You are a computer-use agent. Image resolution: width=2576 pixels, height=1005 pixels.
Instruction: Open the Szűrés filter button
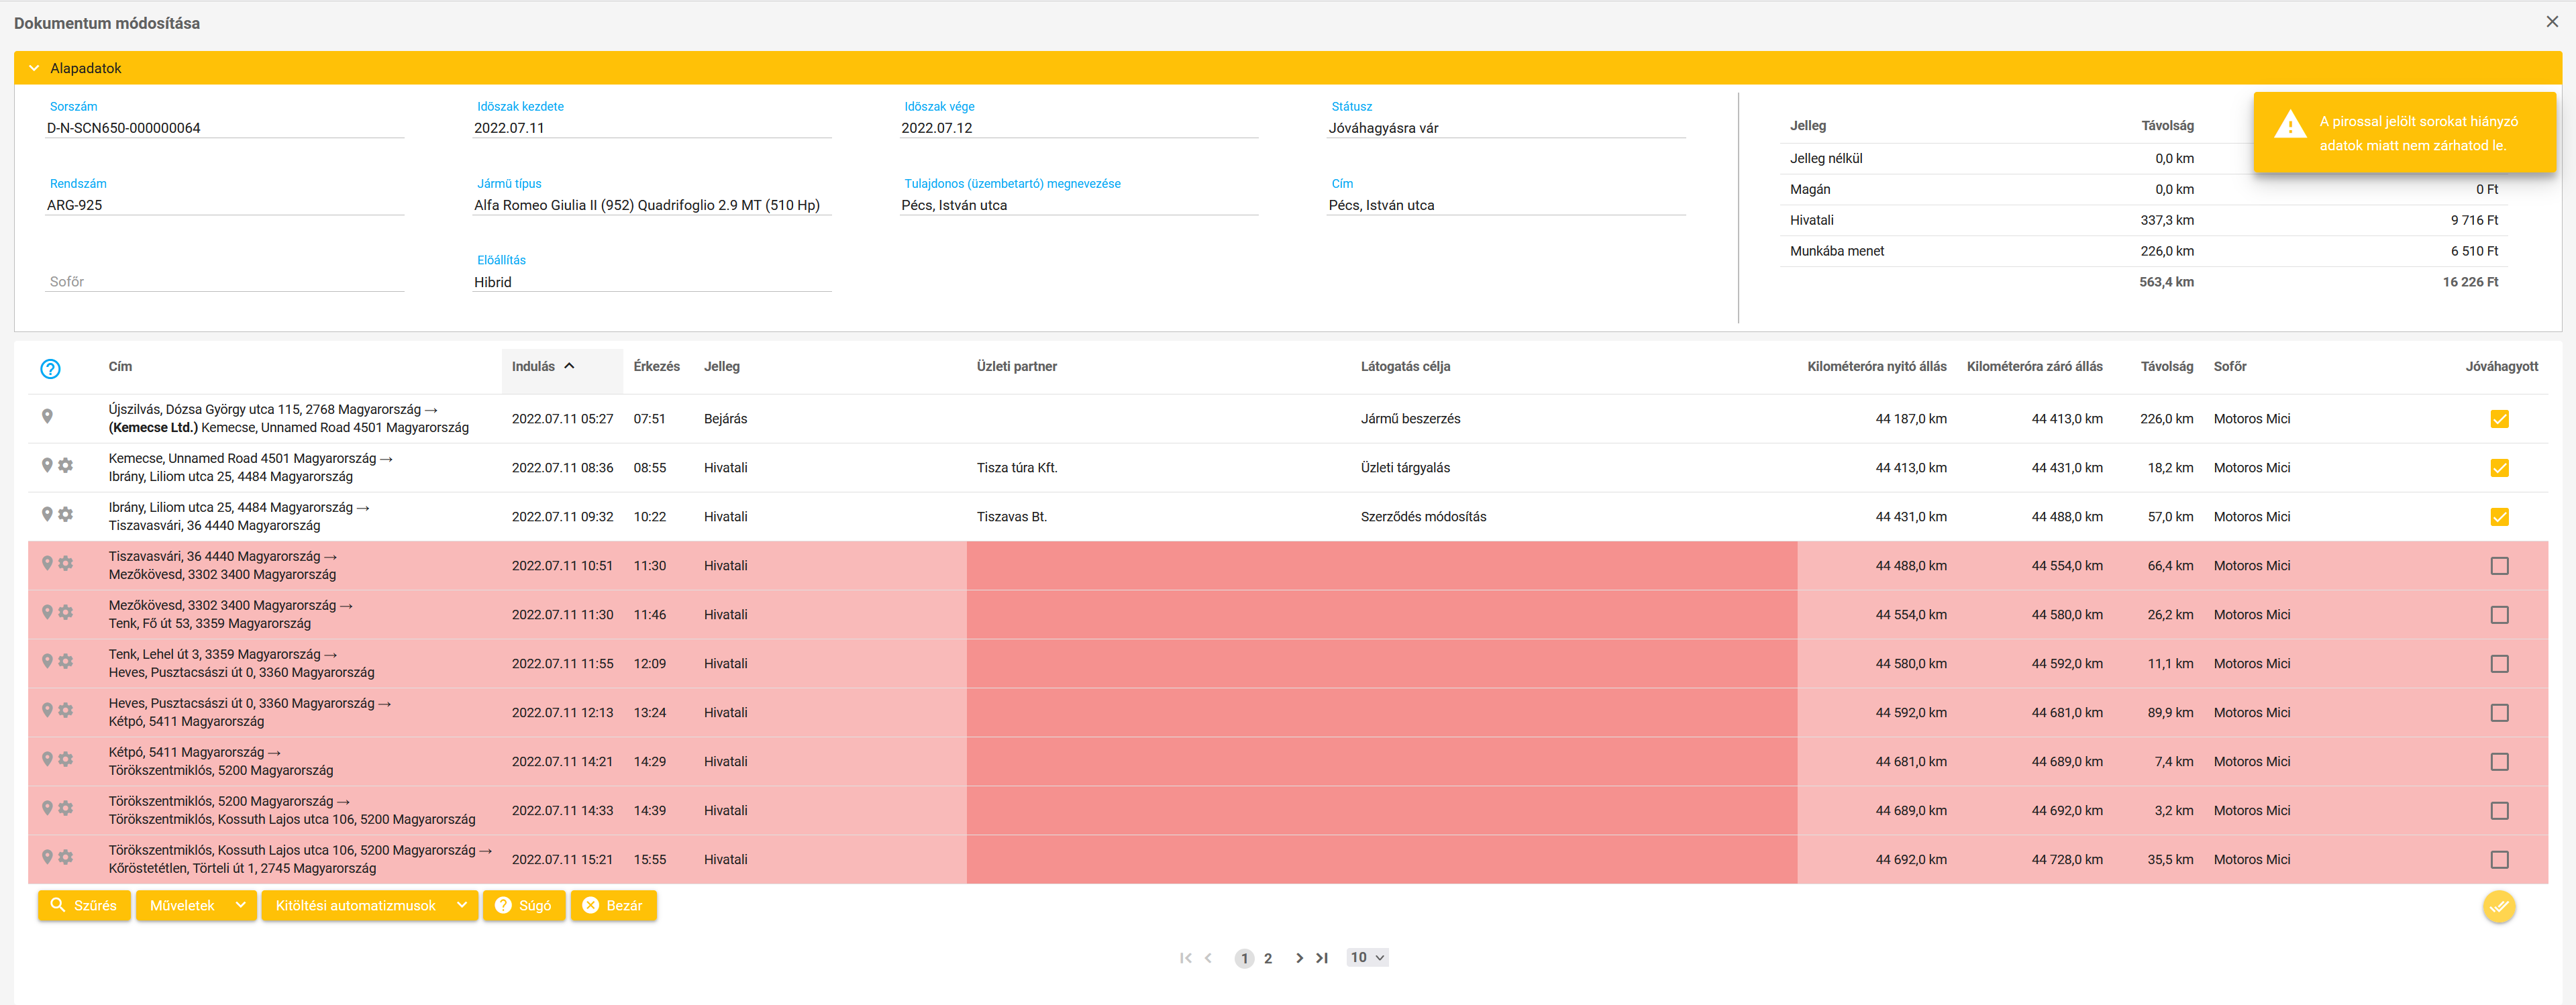pos(84,906)
